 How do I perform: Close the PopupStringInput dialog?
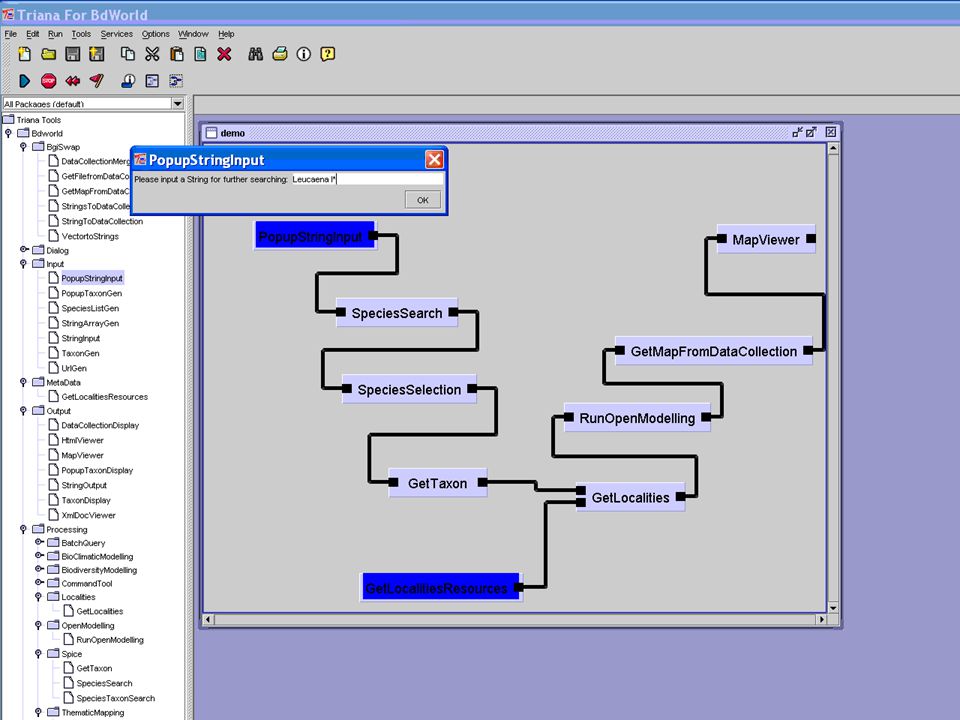click(x=434, y=160)
